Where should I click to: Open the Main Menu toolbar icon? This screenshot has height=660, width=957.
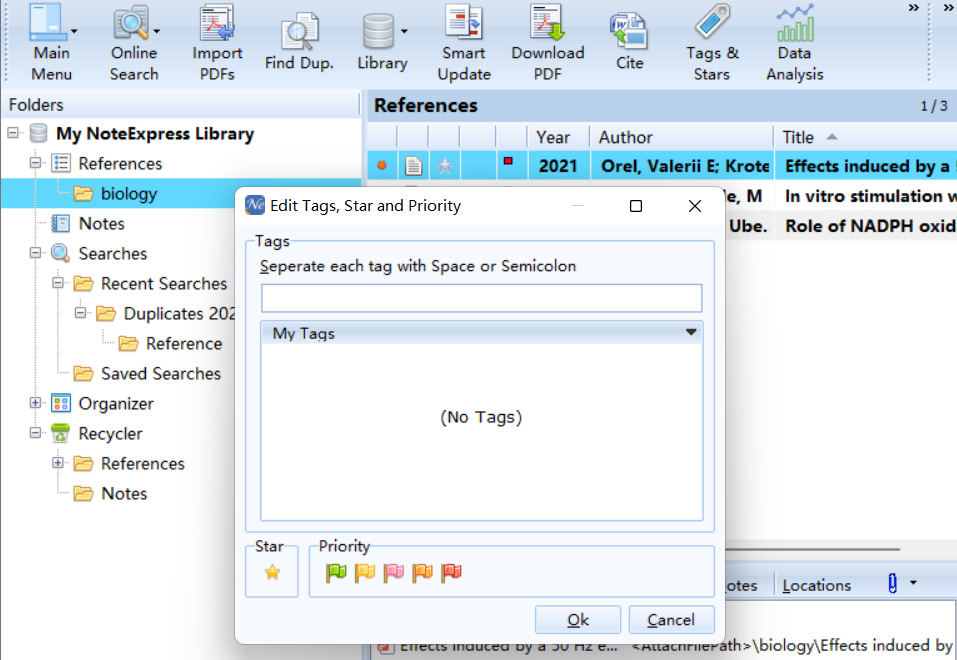pyautogui.click(x=49, y=43)
